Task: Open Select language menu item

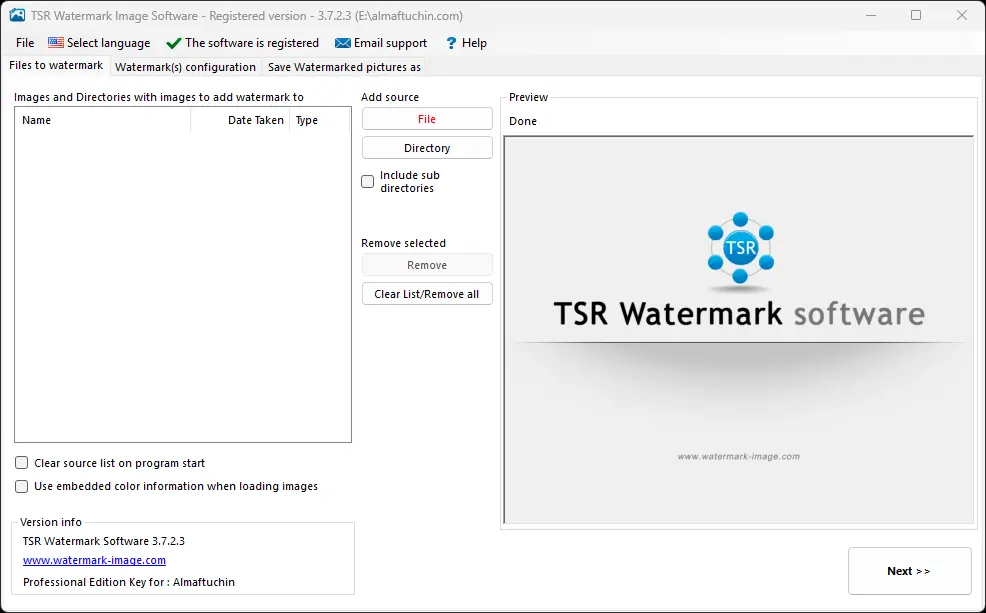Action: (99, 43)
